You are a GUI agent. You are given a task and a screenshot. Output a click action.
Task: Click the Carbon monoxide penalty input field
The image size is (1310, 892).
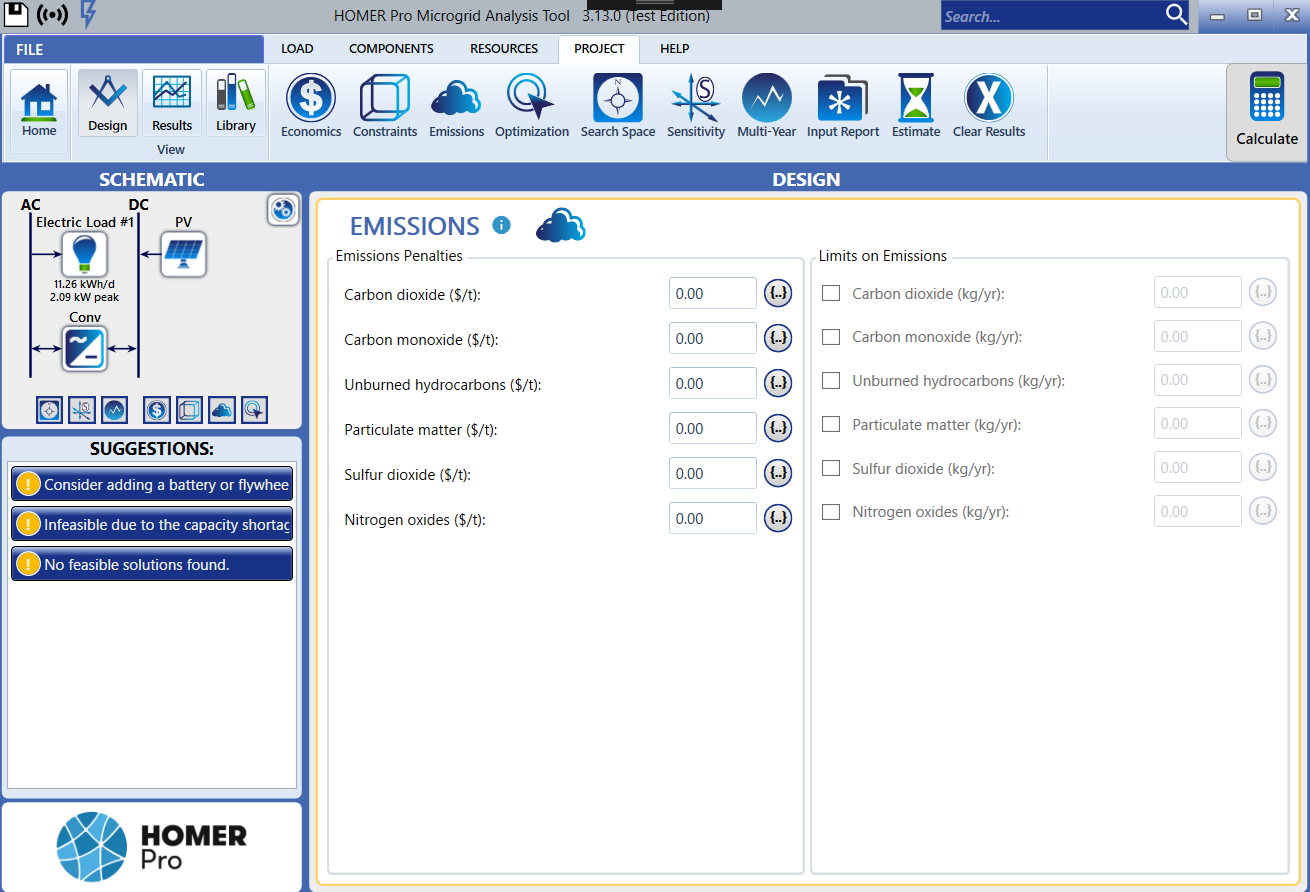(x=712, y=338)
